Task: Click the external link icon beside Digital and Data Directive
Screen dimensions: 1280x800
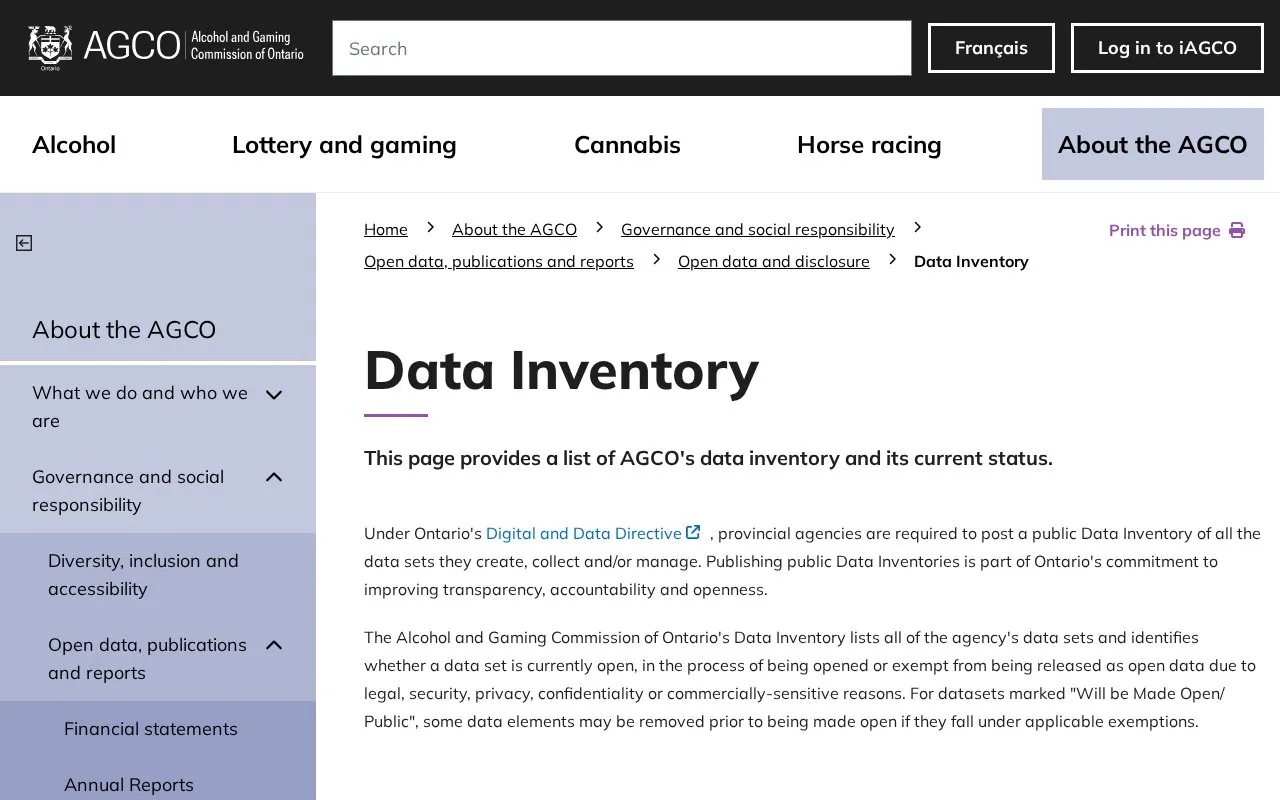Action: pos(693,532)
